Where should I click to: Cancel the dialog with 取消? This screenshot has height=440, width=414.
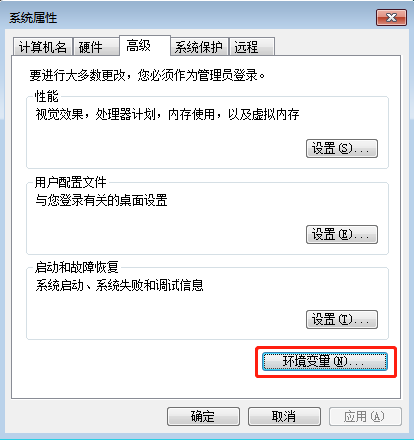[x=284, y=416]
